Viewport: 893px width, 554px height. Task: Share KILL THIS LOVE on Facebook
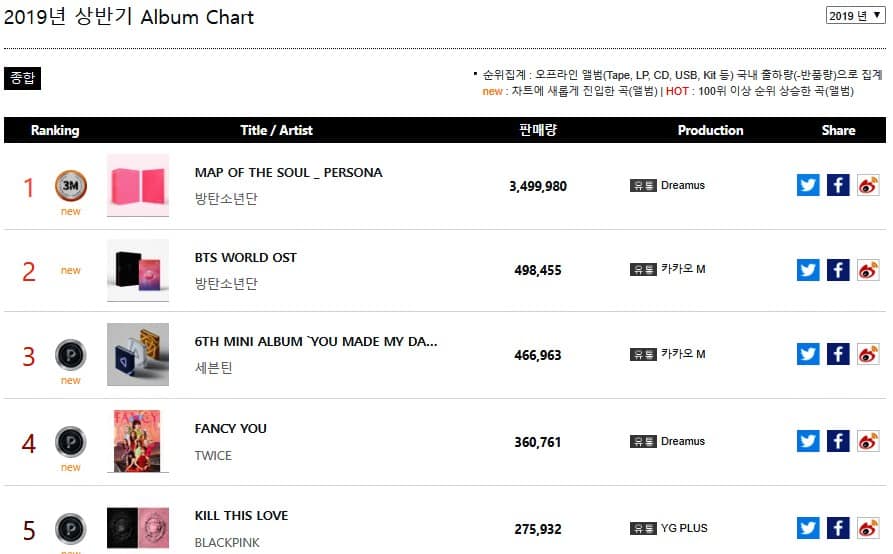(x=838, y=527)
